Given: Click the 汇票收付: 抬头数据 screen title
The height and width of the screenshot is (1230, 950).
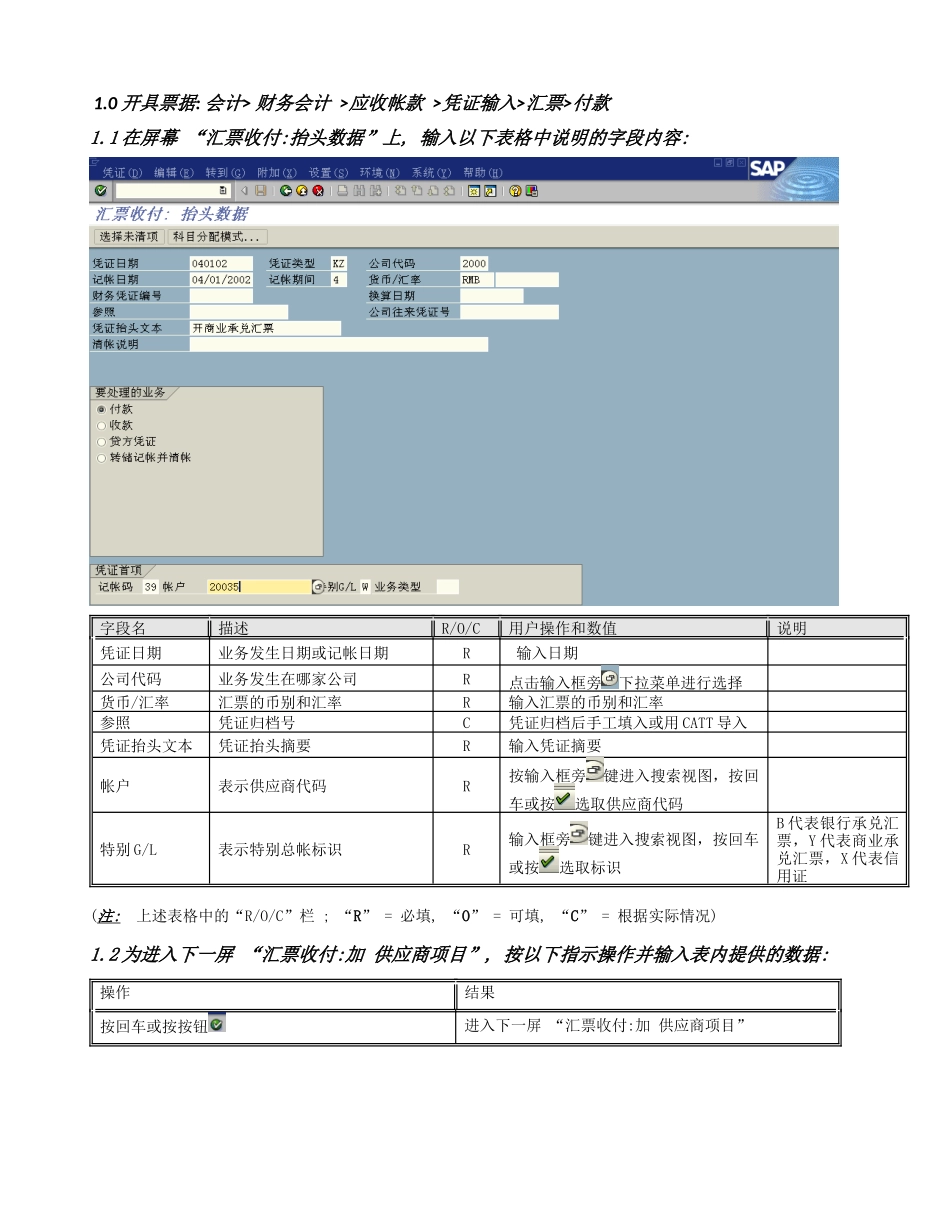Looking at the screenshot, I should tap(172, 214).
